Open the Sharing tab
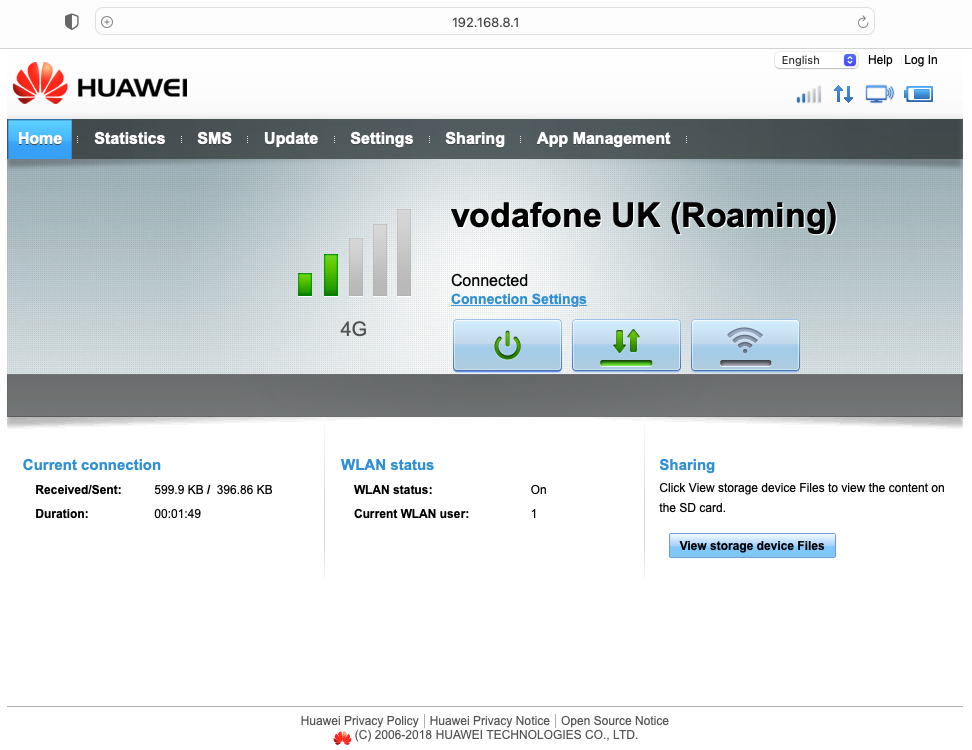972x750 pixels. pos(475,139)
